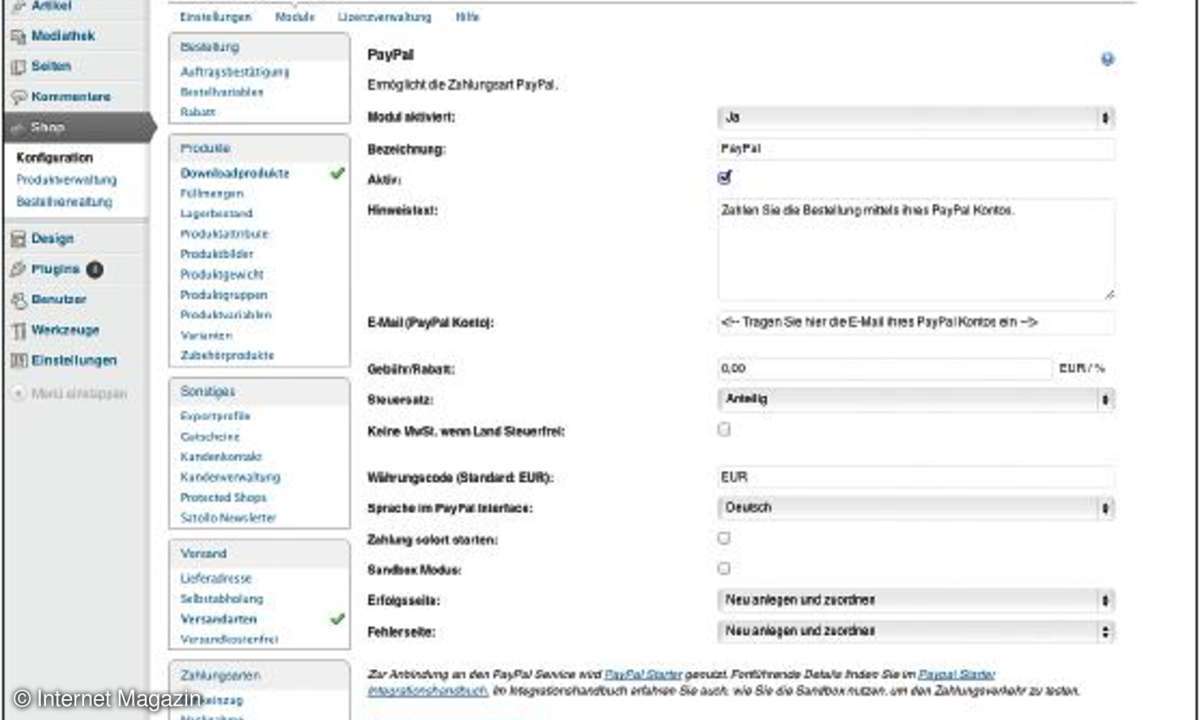Enable Keine MwSt. wenn Land Steuerfrei checkbox
The width and height of the screenshot is (1200, 720).
click(725, 430)
